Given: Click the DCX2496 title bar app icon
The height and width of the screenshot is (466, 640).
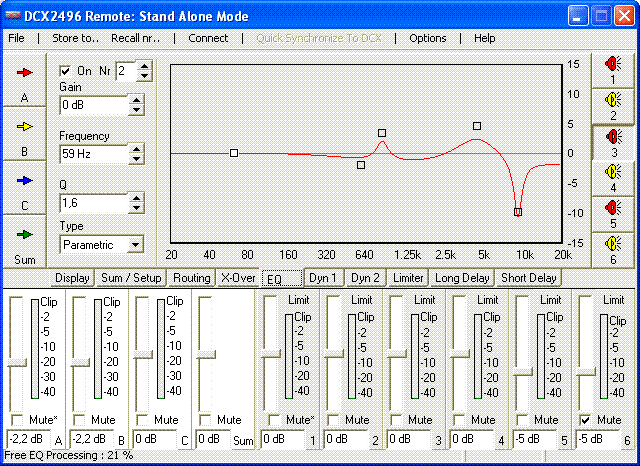Looking at the screenshot, I should (13, 16).
